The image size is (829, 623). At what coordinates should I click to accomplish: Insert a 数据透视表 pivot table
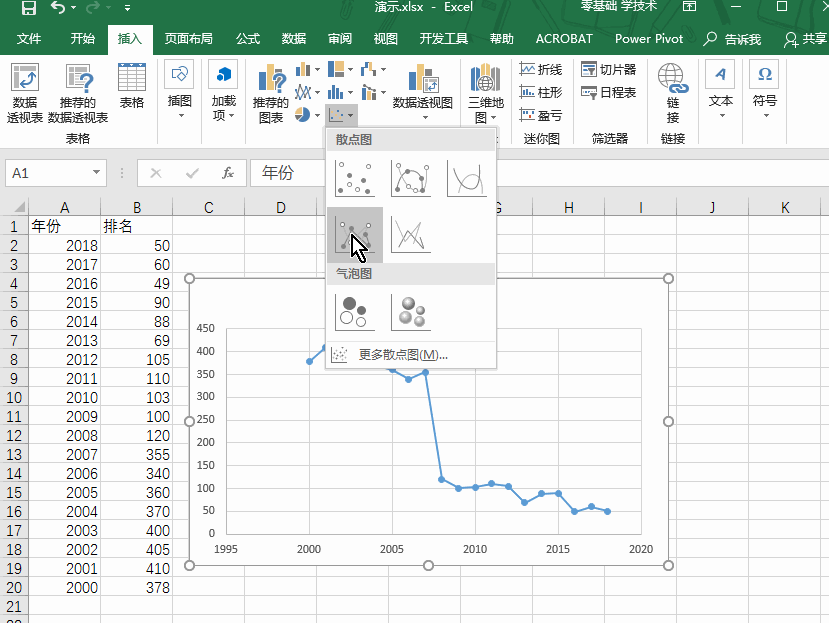(25, 93)
